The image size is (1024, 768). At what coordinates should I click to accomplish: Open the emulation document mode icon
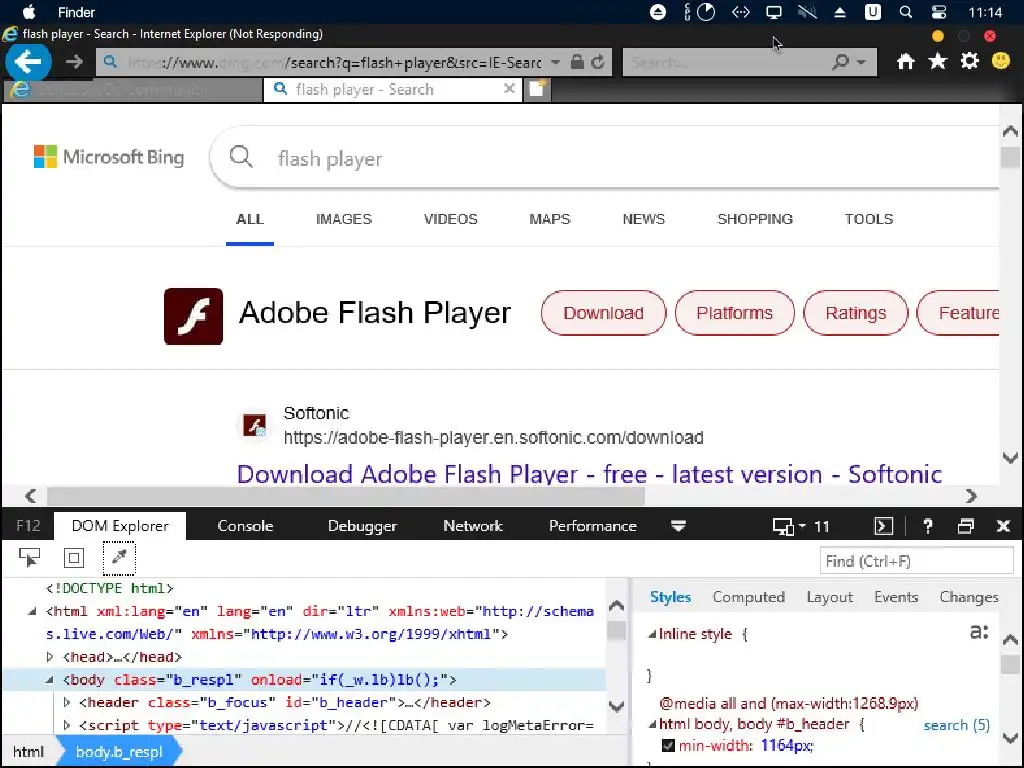tap(782, 526)
